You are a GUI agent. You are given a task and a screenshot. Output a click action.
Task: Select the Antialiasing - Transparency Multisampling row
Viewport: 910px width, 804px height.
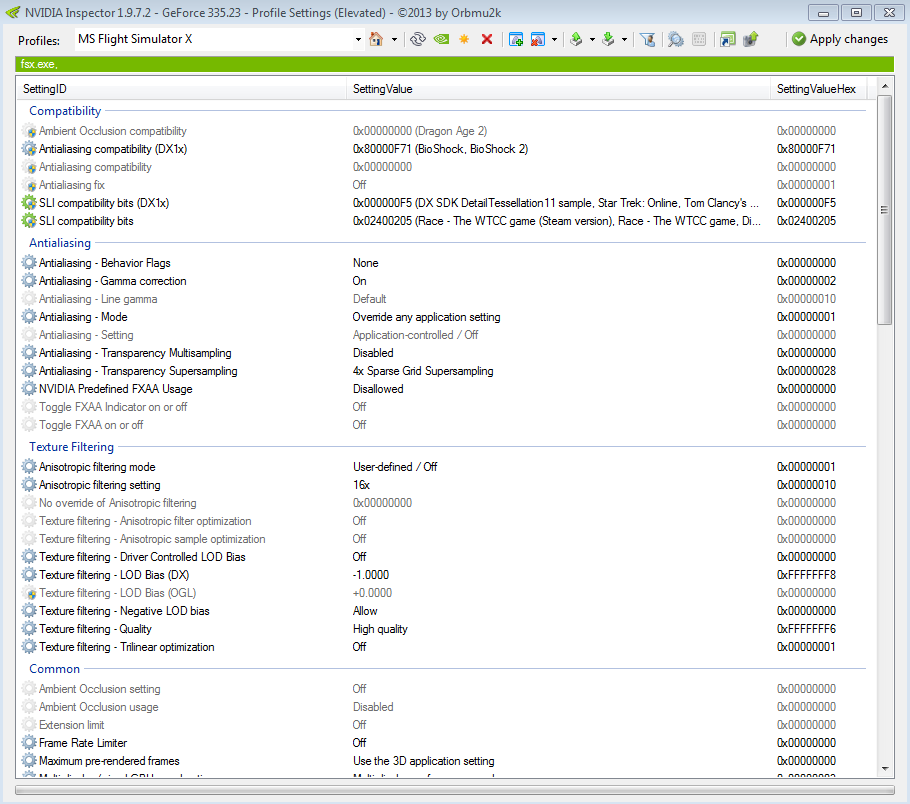(444, 352)
